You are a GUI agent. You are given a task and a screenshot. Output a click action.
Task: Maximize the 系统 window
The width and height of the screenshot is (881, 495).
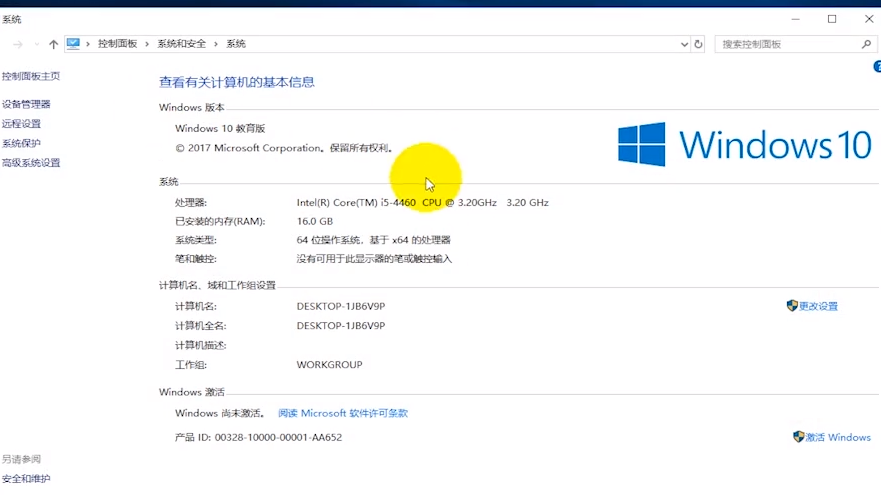[832, 19]
